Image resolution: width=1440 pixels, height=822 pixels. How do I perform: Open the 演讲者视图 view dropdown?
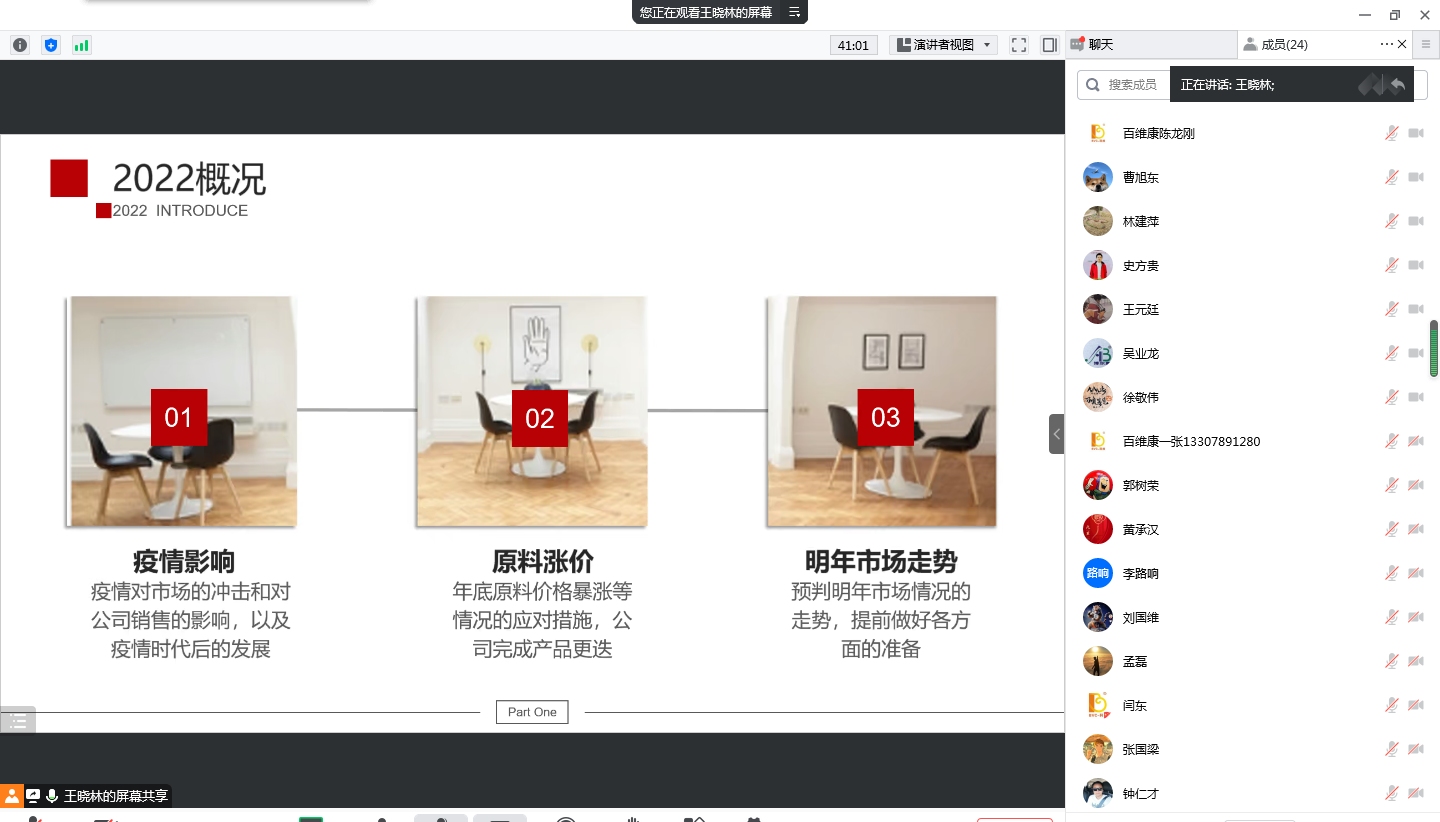(943, 45)
